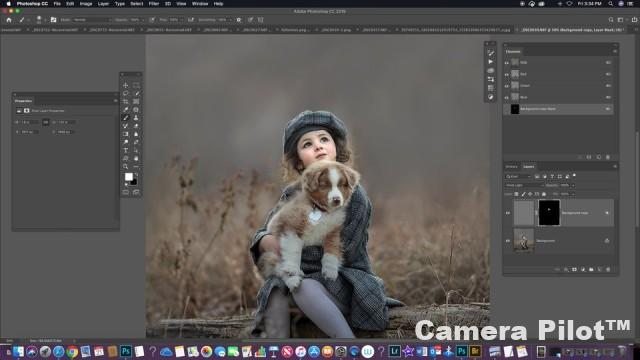Open the File menu
Screen dimensions: 640x360
(x=57, y=4)
